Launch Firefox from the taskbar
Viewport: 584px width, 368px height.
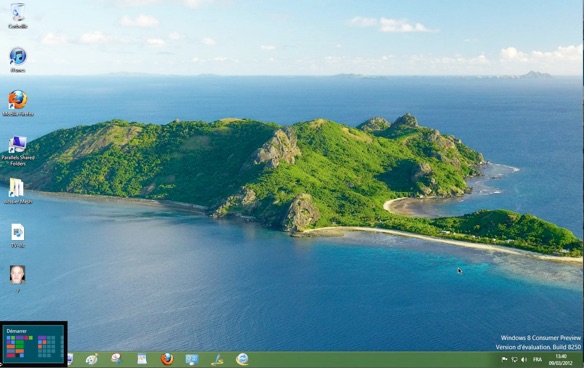tap(167, 359)
